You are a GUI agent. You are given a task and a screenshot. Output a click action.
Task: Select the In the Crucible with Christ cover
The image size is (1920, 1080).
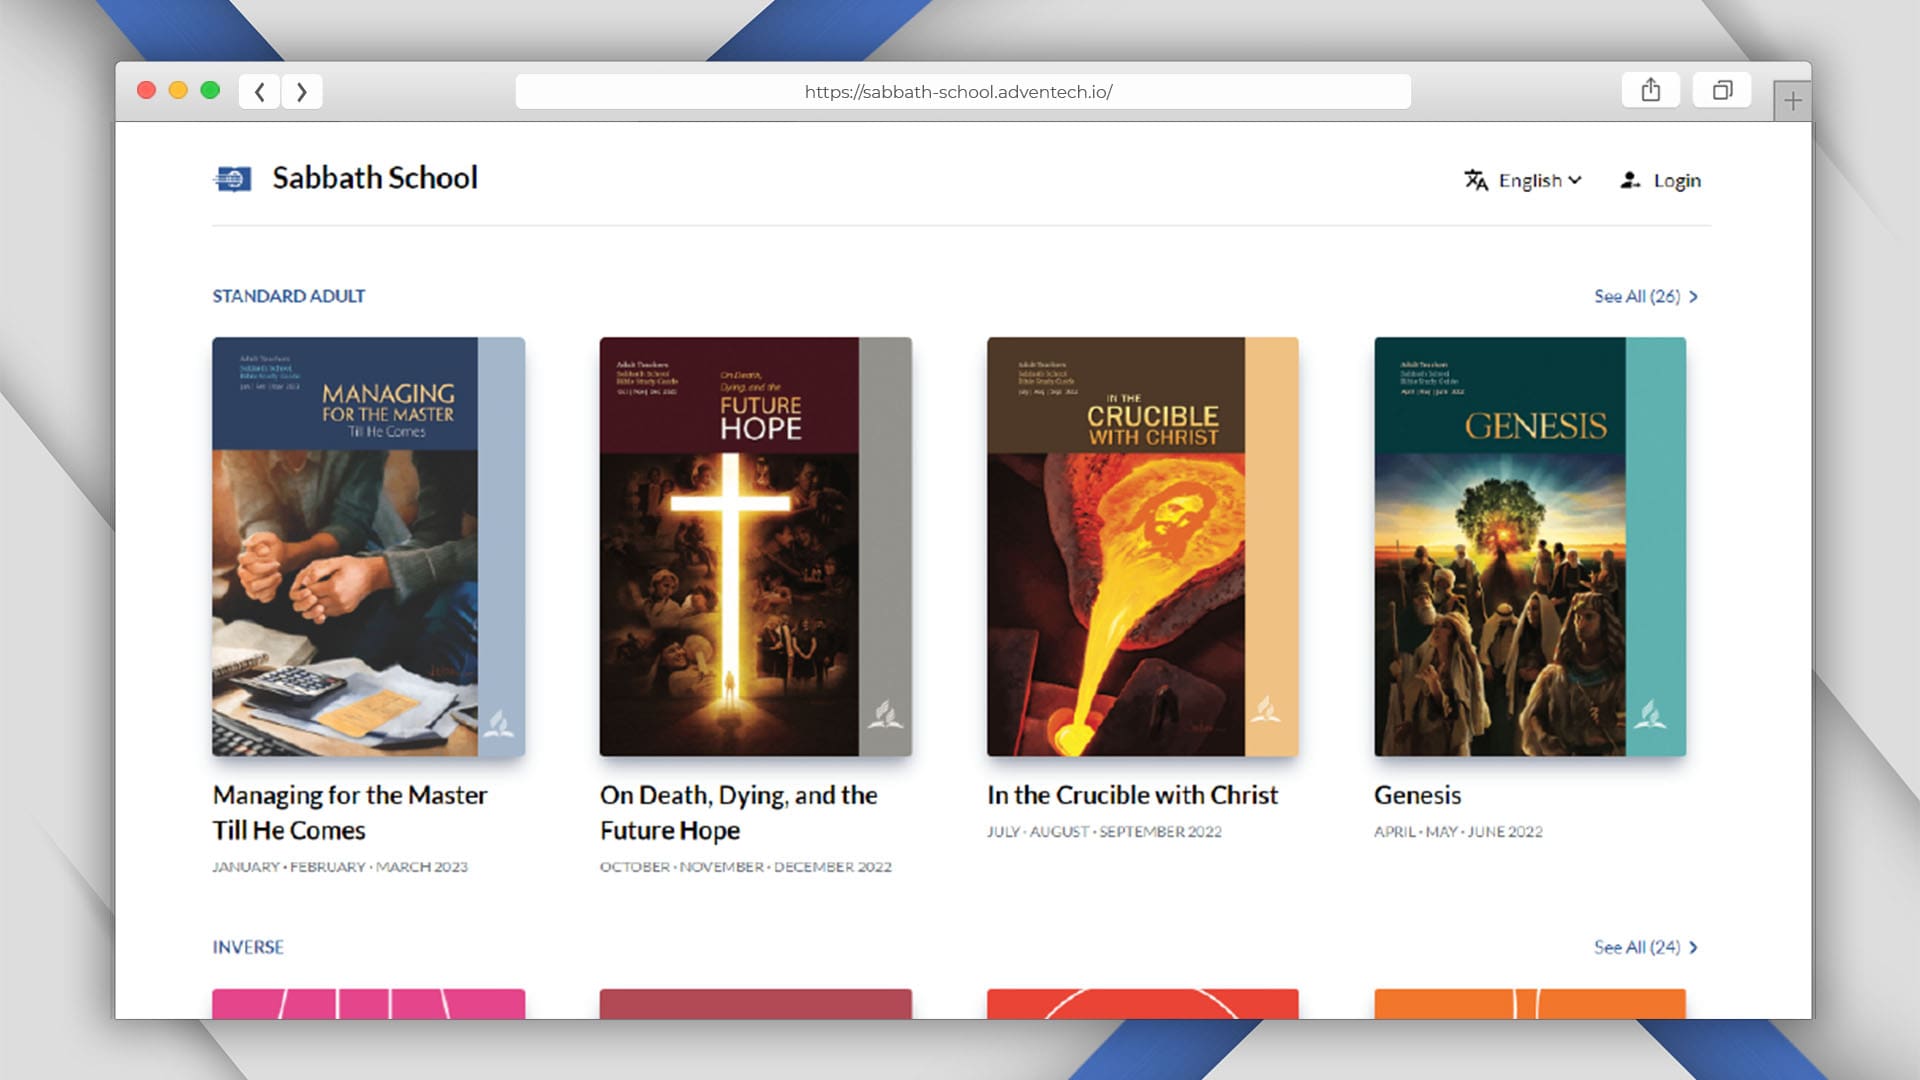1143,547
